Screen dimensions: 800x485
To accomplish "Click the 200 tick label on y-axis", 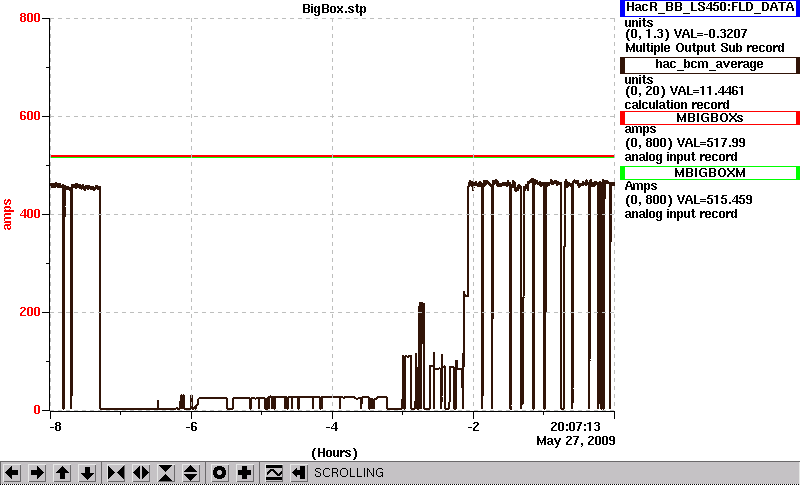I will [30, 312].
